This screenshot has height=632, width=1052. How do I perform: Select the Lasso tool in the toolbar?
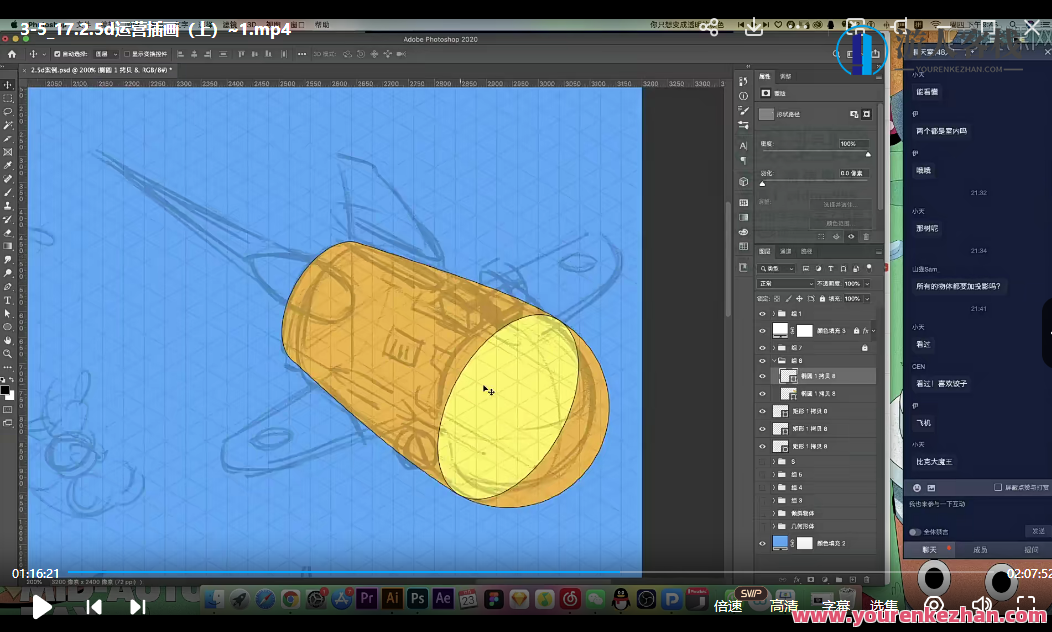pos(8,112)
